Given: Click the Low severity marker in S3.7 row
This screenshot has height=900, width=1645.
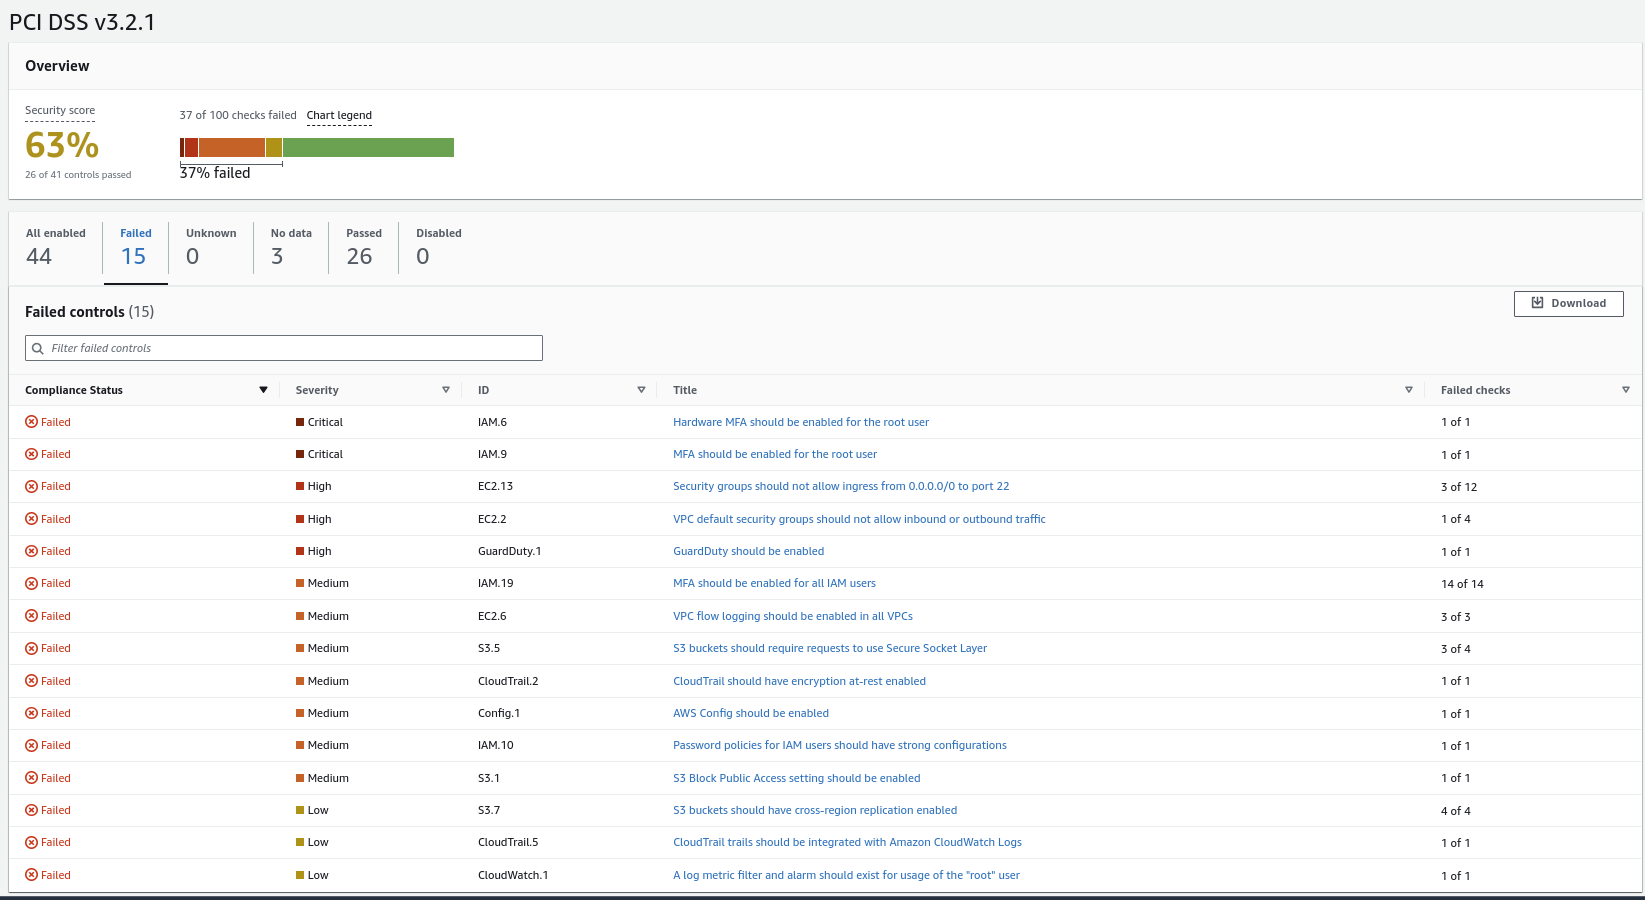Looking at the screenshot, I should pos(300,810).
